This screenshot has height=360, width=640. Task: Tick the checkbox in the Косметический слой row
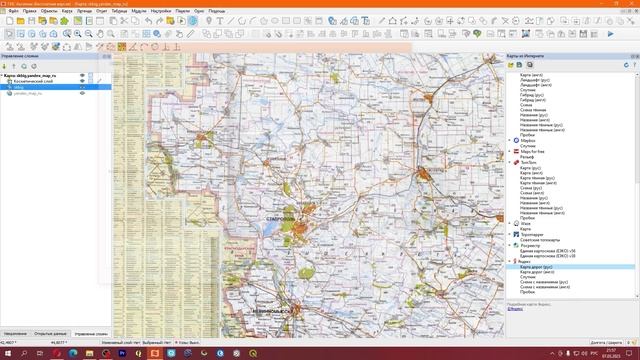91,81
